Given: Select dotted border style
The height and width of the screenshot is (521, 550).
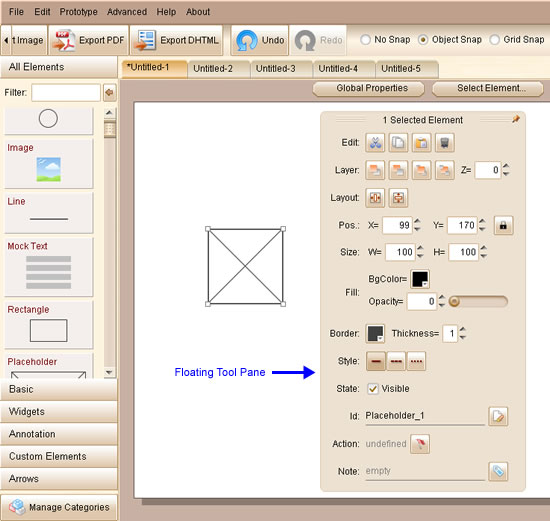Looking at the screenshot, I should point(416,361).
